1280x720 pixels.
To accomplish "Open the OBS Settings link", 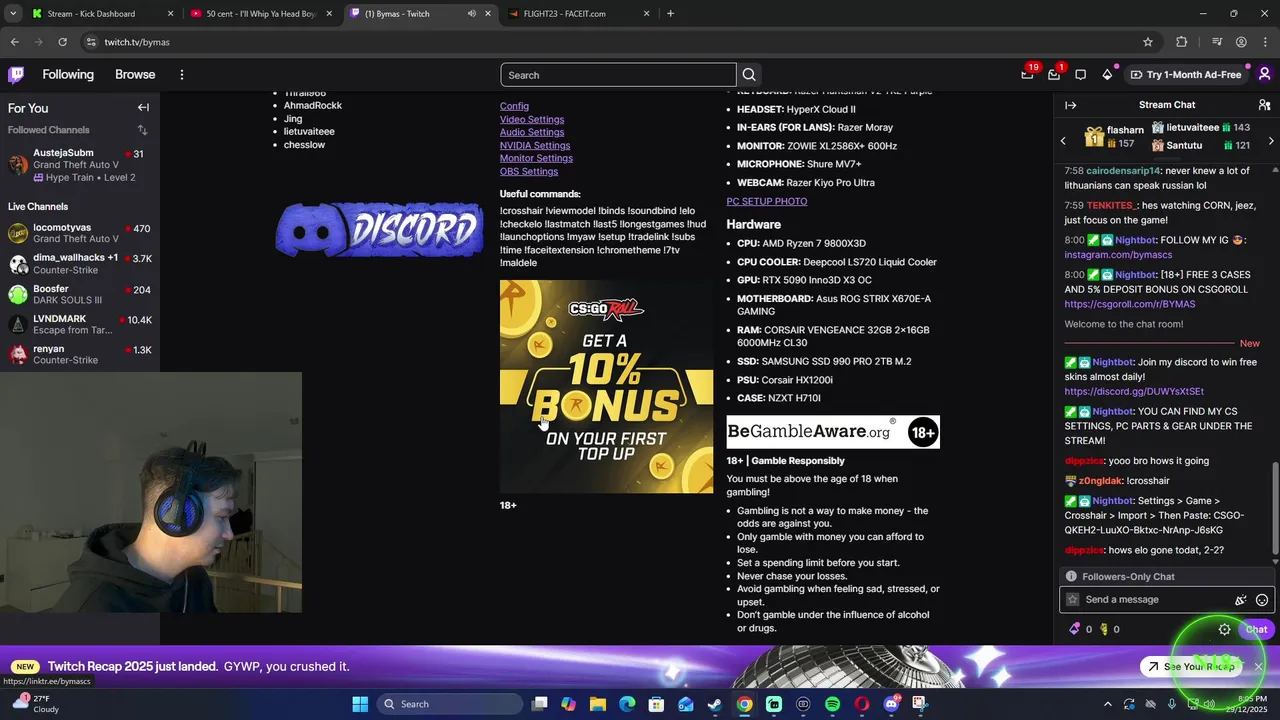I will 529,171.
